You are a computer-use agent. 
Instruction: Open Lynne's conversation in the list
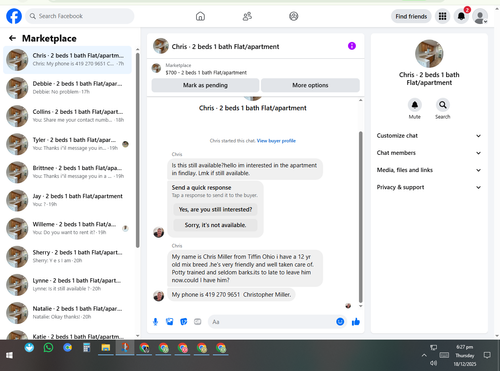click(x=68, y=285)
